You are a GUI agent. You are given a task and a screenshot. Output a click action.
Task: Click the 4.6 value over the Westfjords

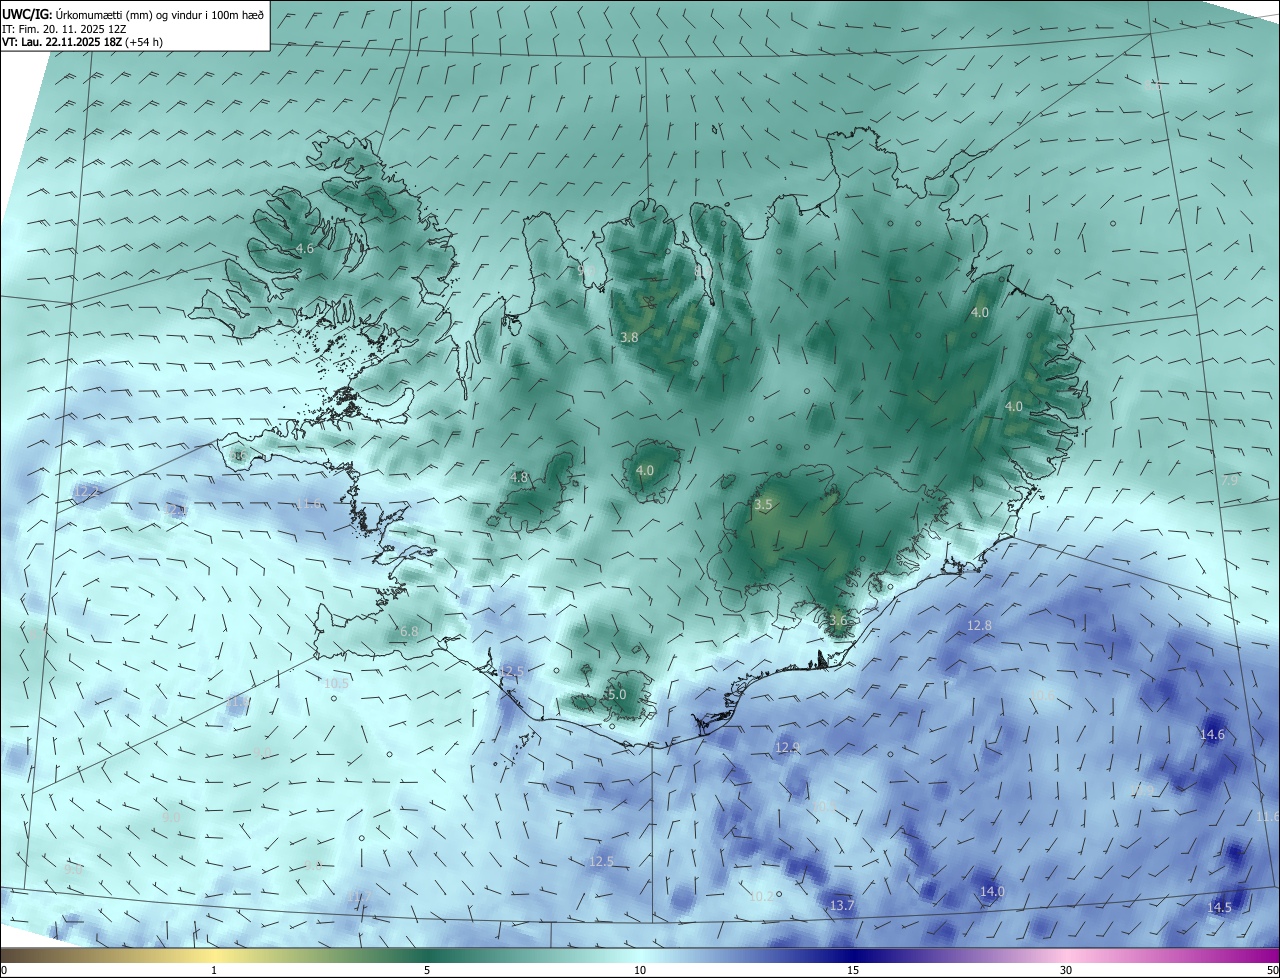click(305, 248)
